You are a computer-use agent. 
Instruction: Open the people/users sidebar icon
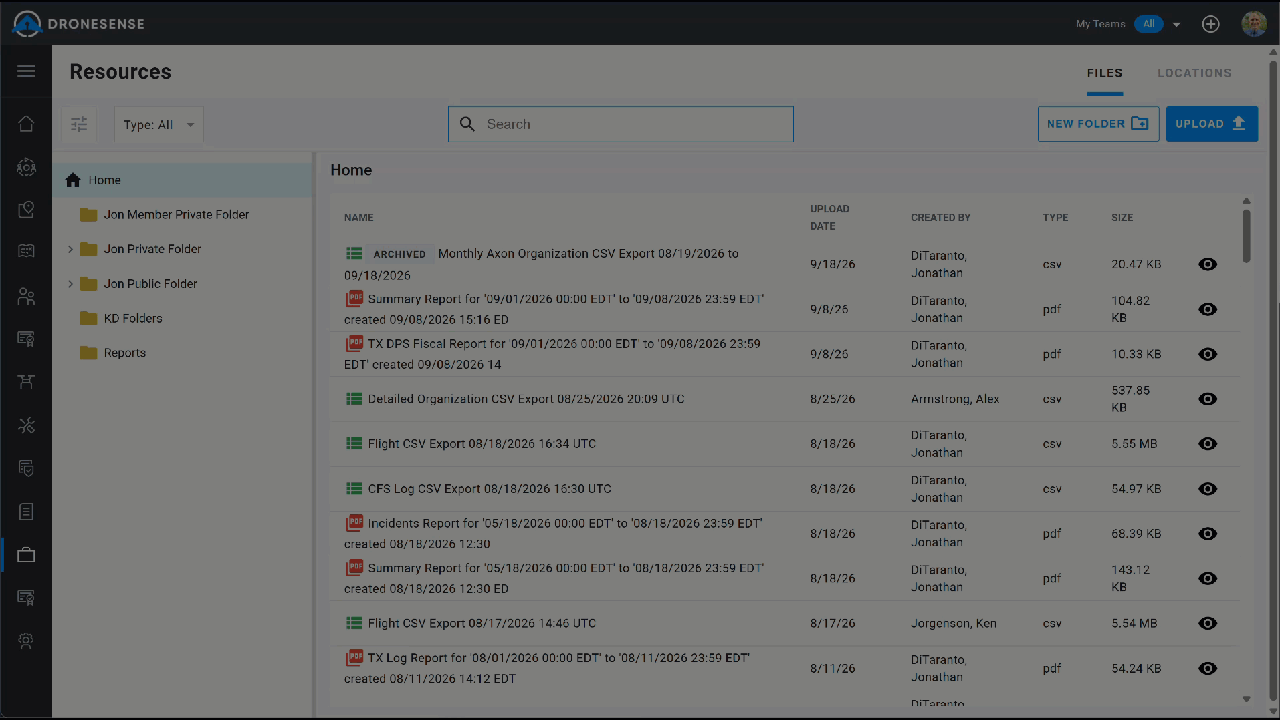26,296
